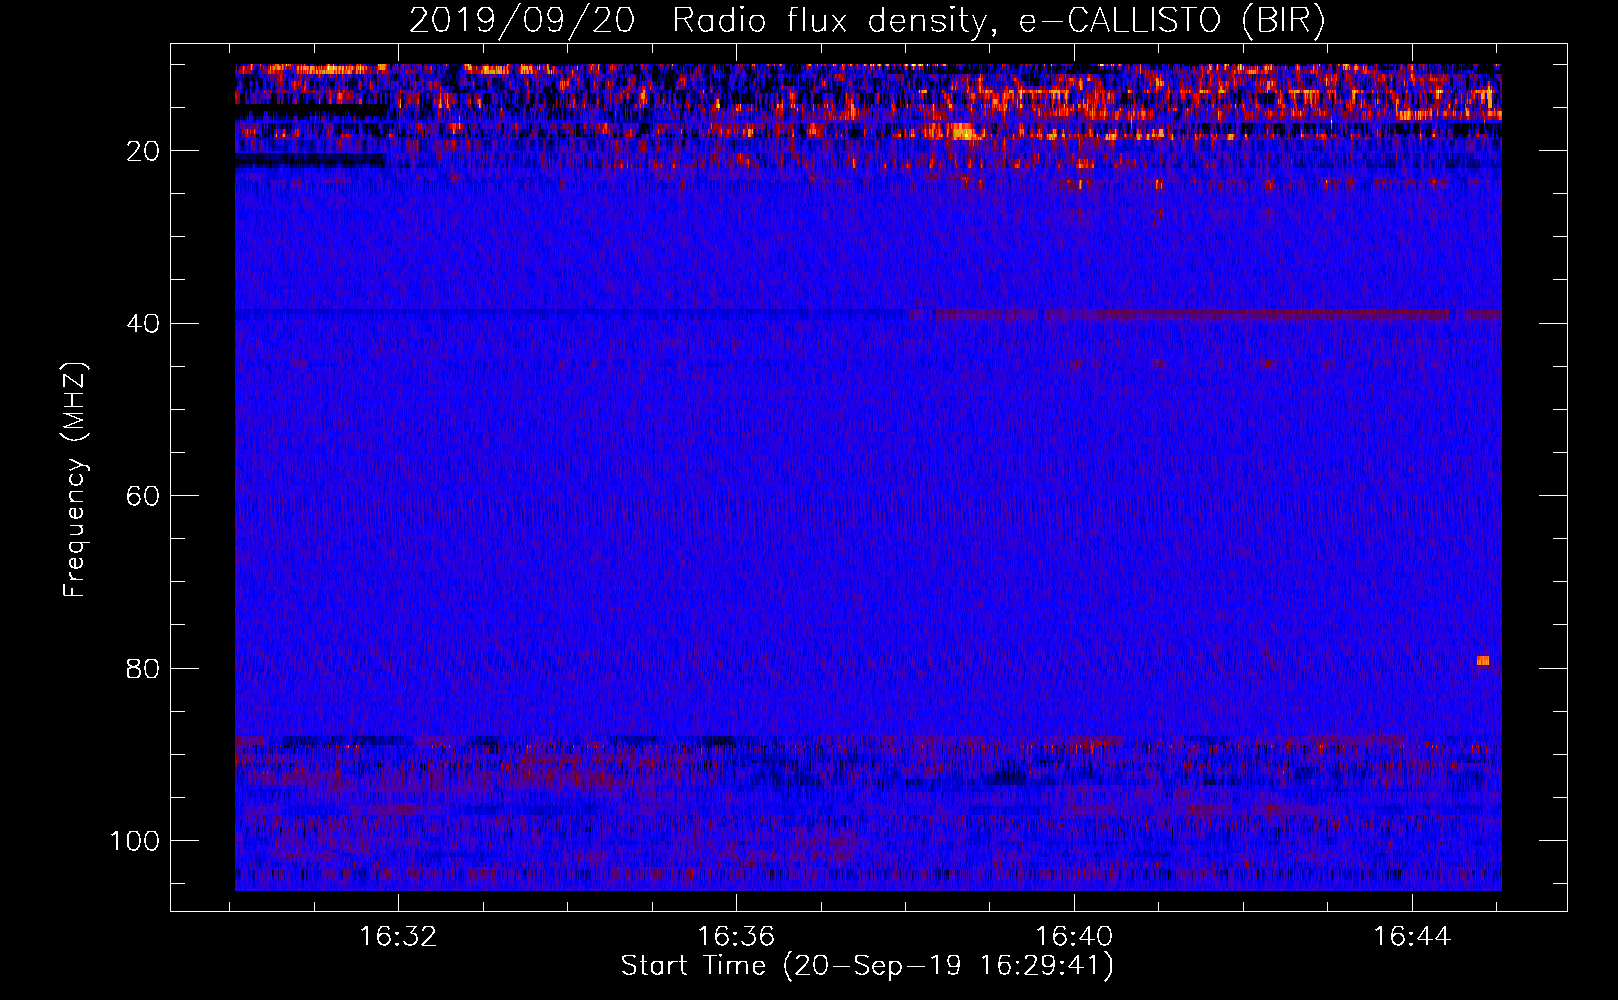
Task: Select the 16:44 time tick label
Action: (1411, 937)
